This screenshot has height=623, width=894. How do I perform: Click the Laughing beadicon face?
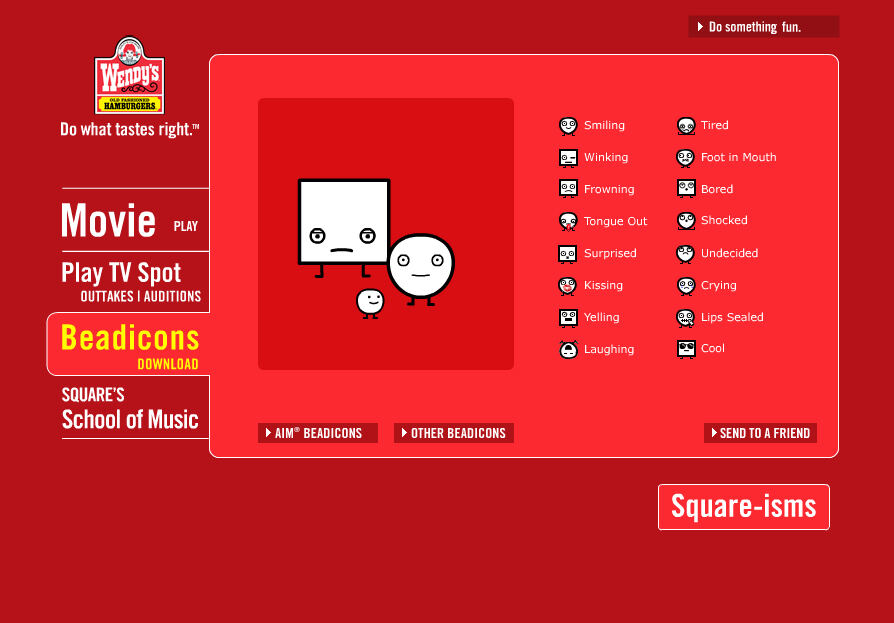tap(568, 349)
